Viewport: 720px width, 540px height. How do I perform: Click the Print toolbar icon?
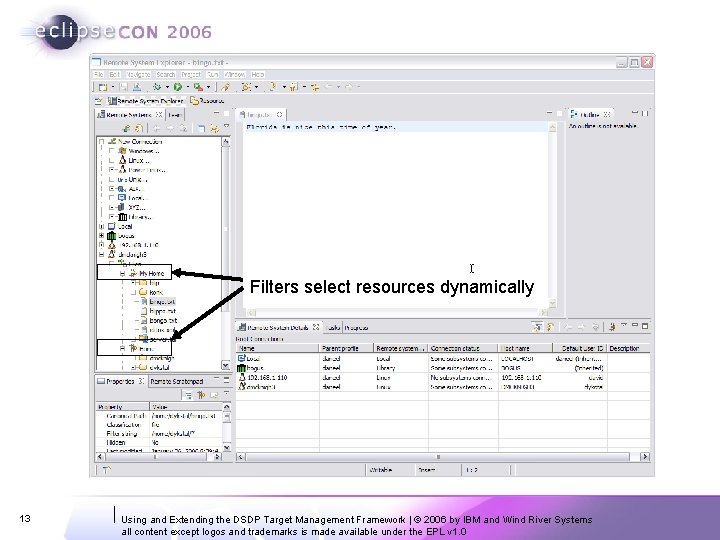[137, 87]
